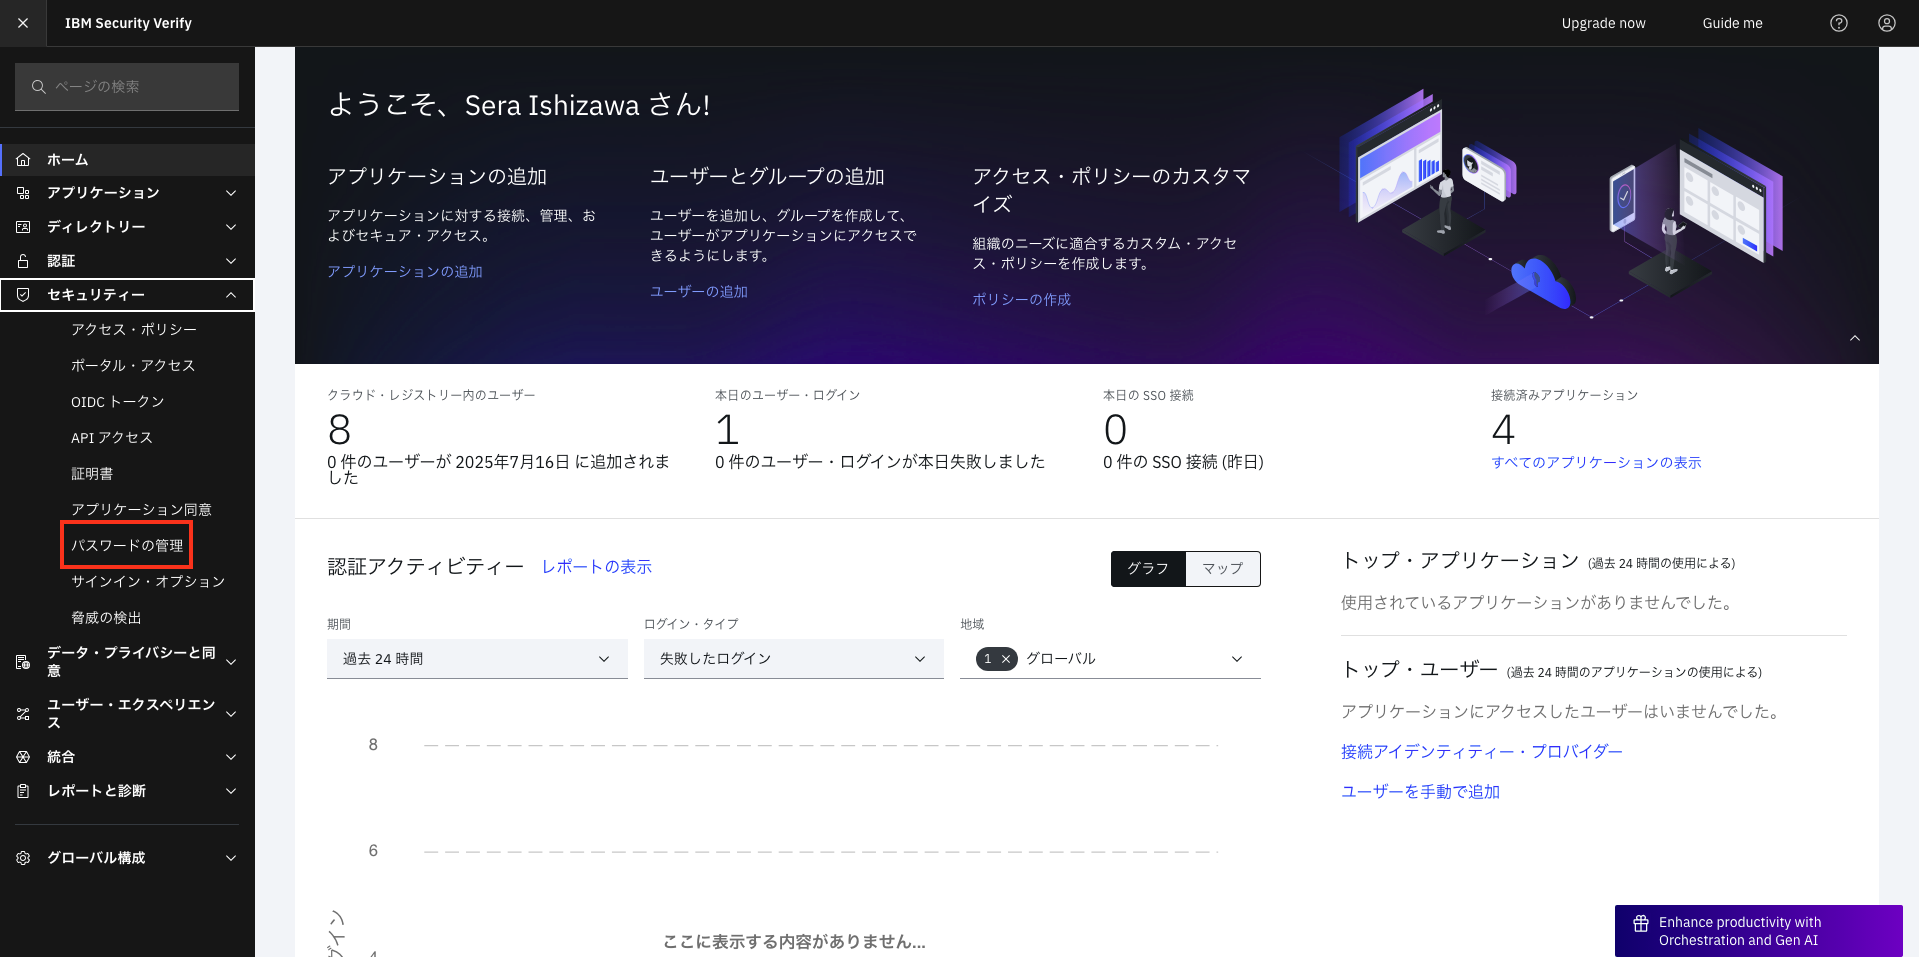Open 証明書 in the security menu
The height and width of the screenshot is (957, 1919).
tap(92, 474)
